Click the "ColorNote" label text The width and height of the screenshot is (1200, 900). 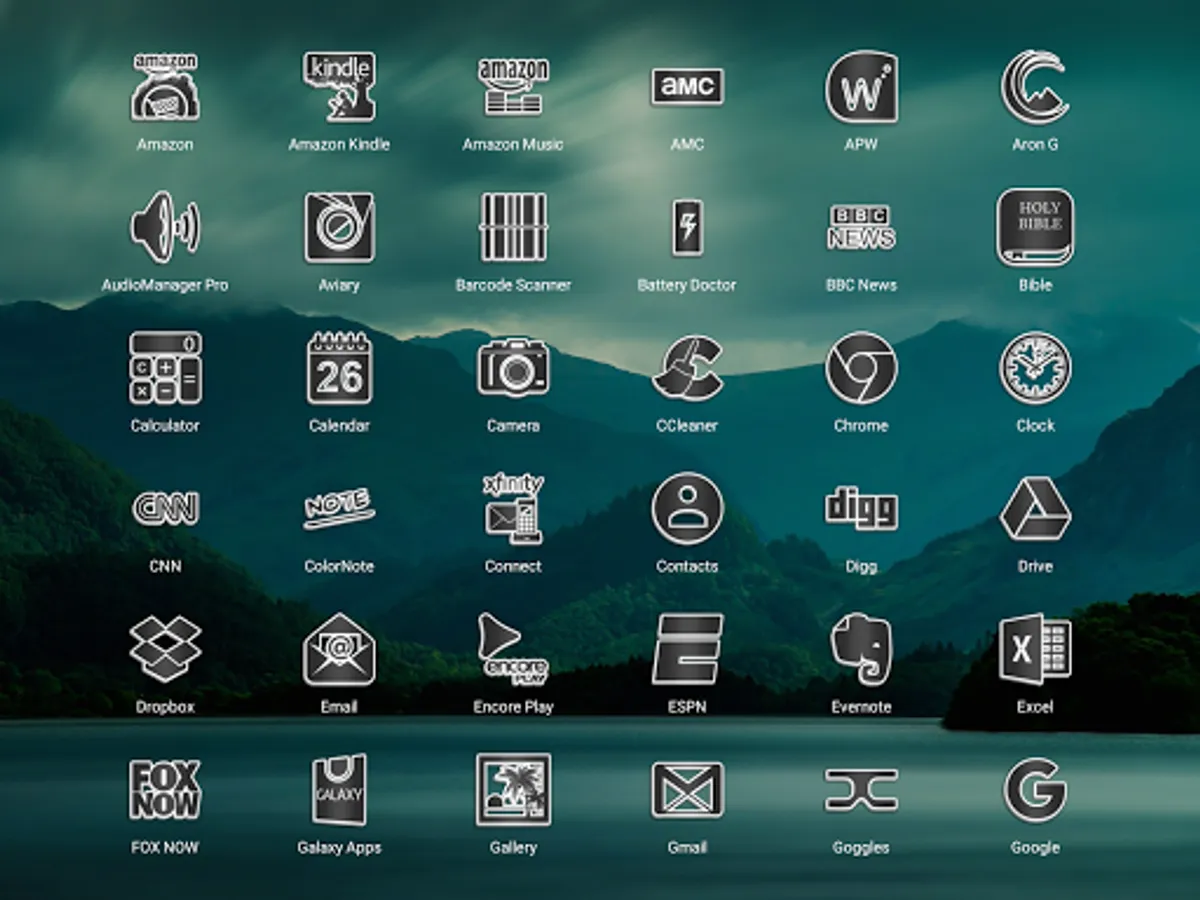(x=339, y=566)
